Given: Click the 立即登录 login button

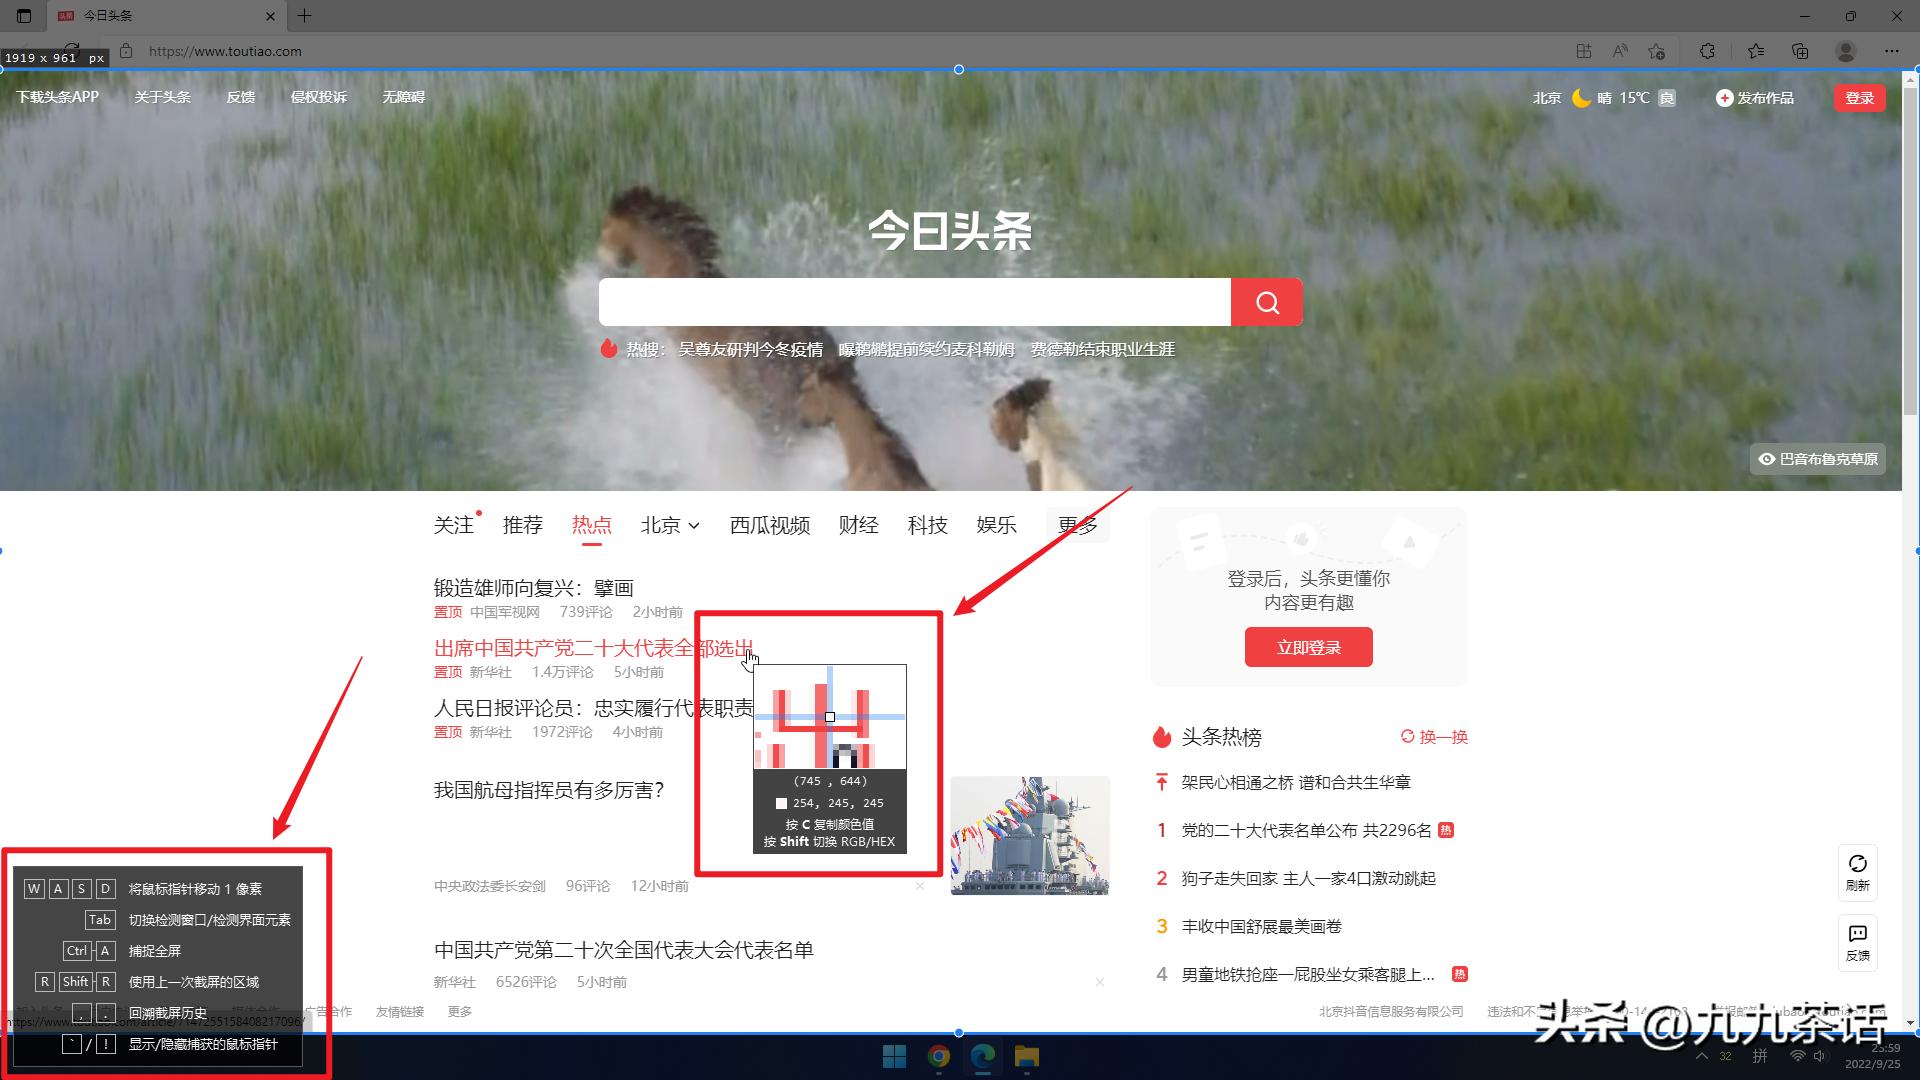Looking at the screenshot, I should pos(1308,647).
